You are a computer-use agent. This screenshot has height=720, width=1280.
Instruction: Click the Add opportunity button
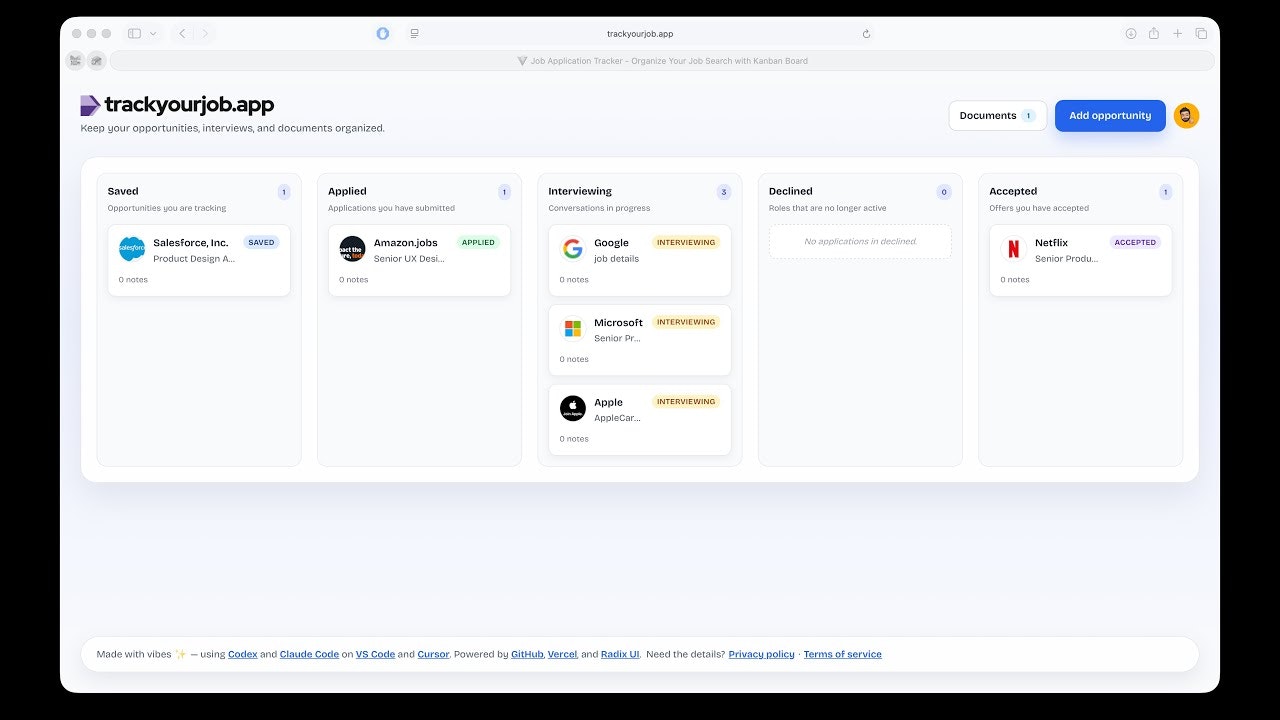pyautogui.click(x=1110, y=115)
